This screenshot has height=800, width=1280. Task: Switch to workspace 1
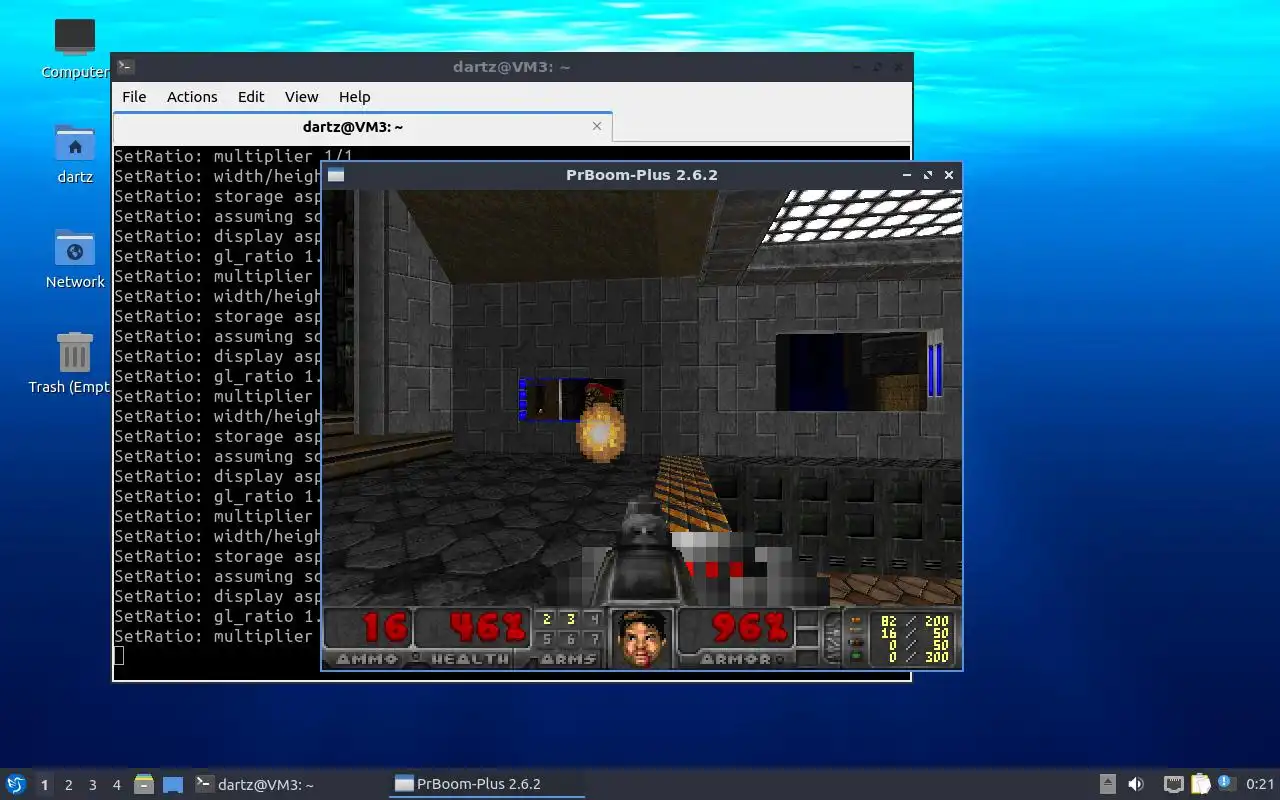click(x=44, y=785)
